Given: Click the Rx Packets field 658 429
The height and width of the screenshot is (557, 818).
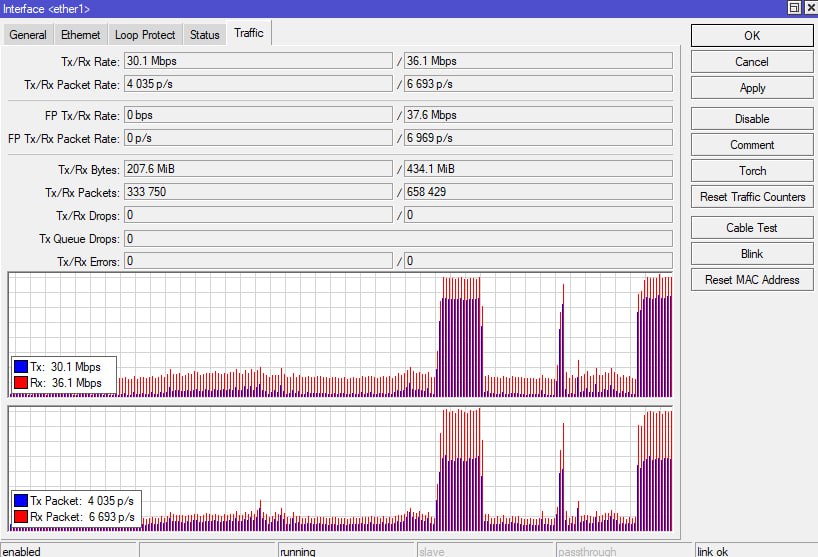Looking at the screenshot, I should [538, 192].
